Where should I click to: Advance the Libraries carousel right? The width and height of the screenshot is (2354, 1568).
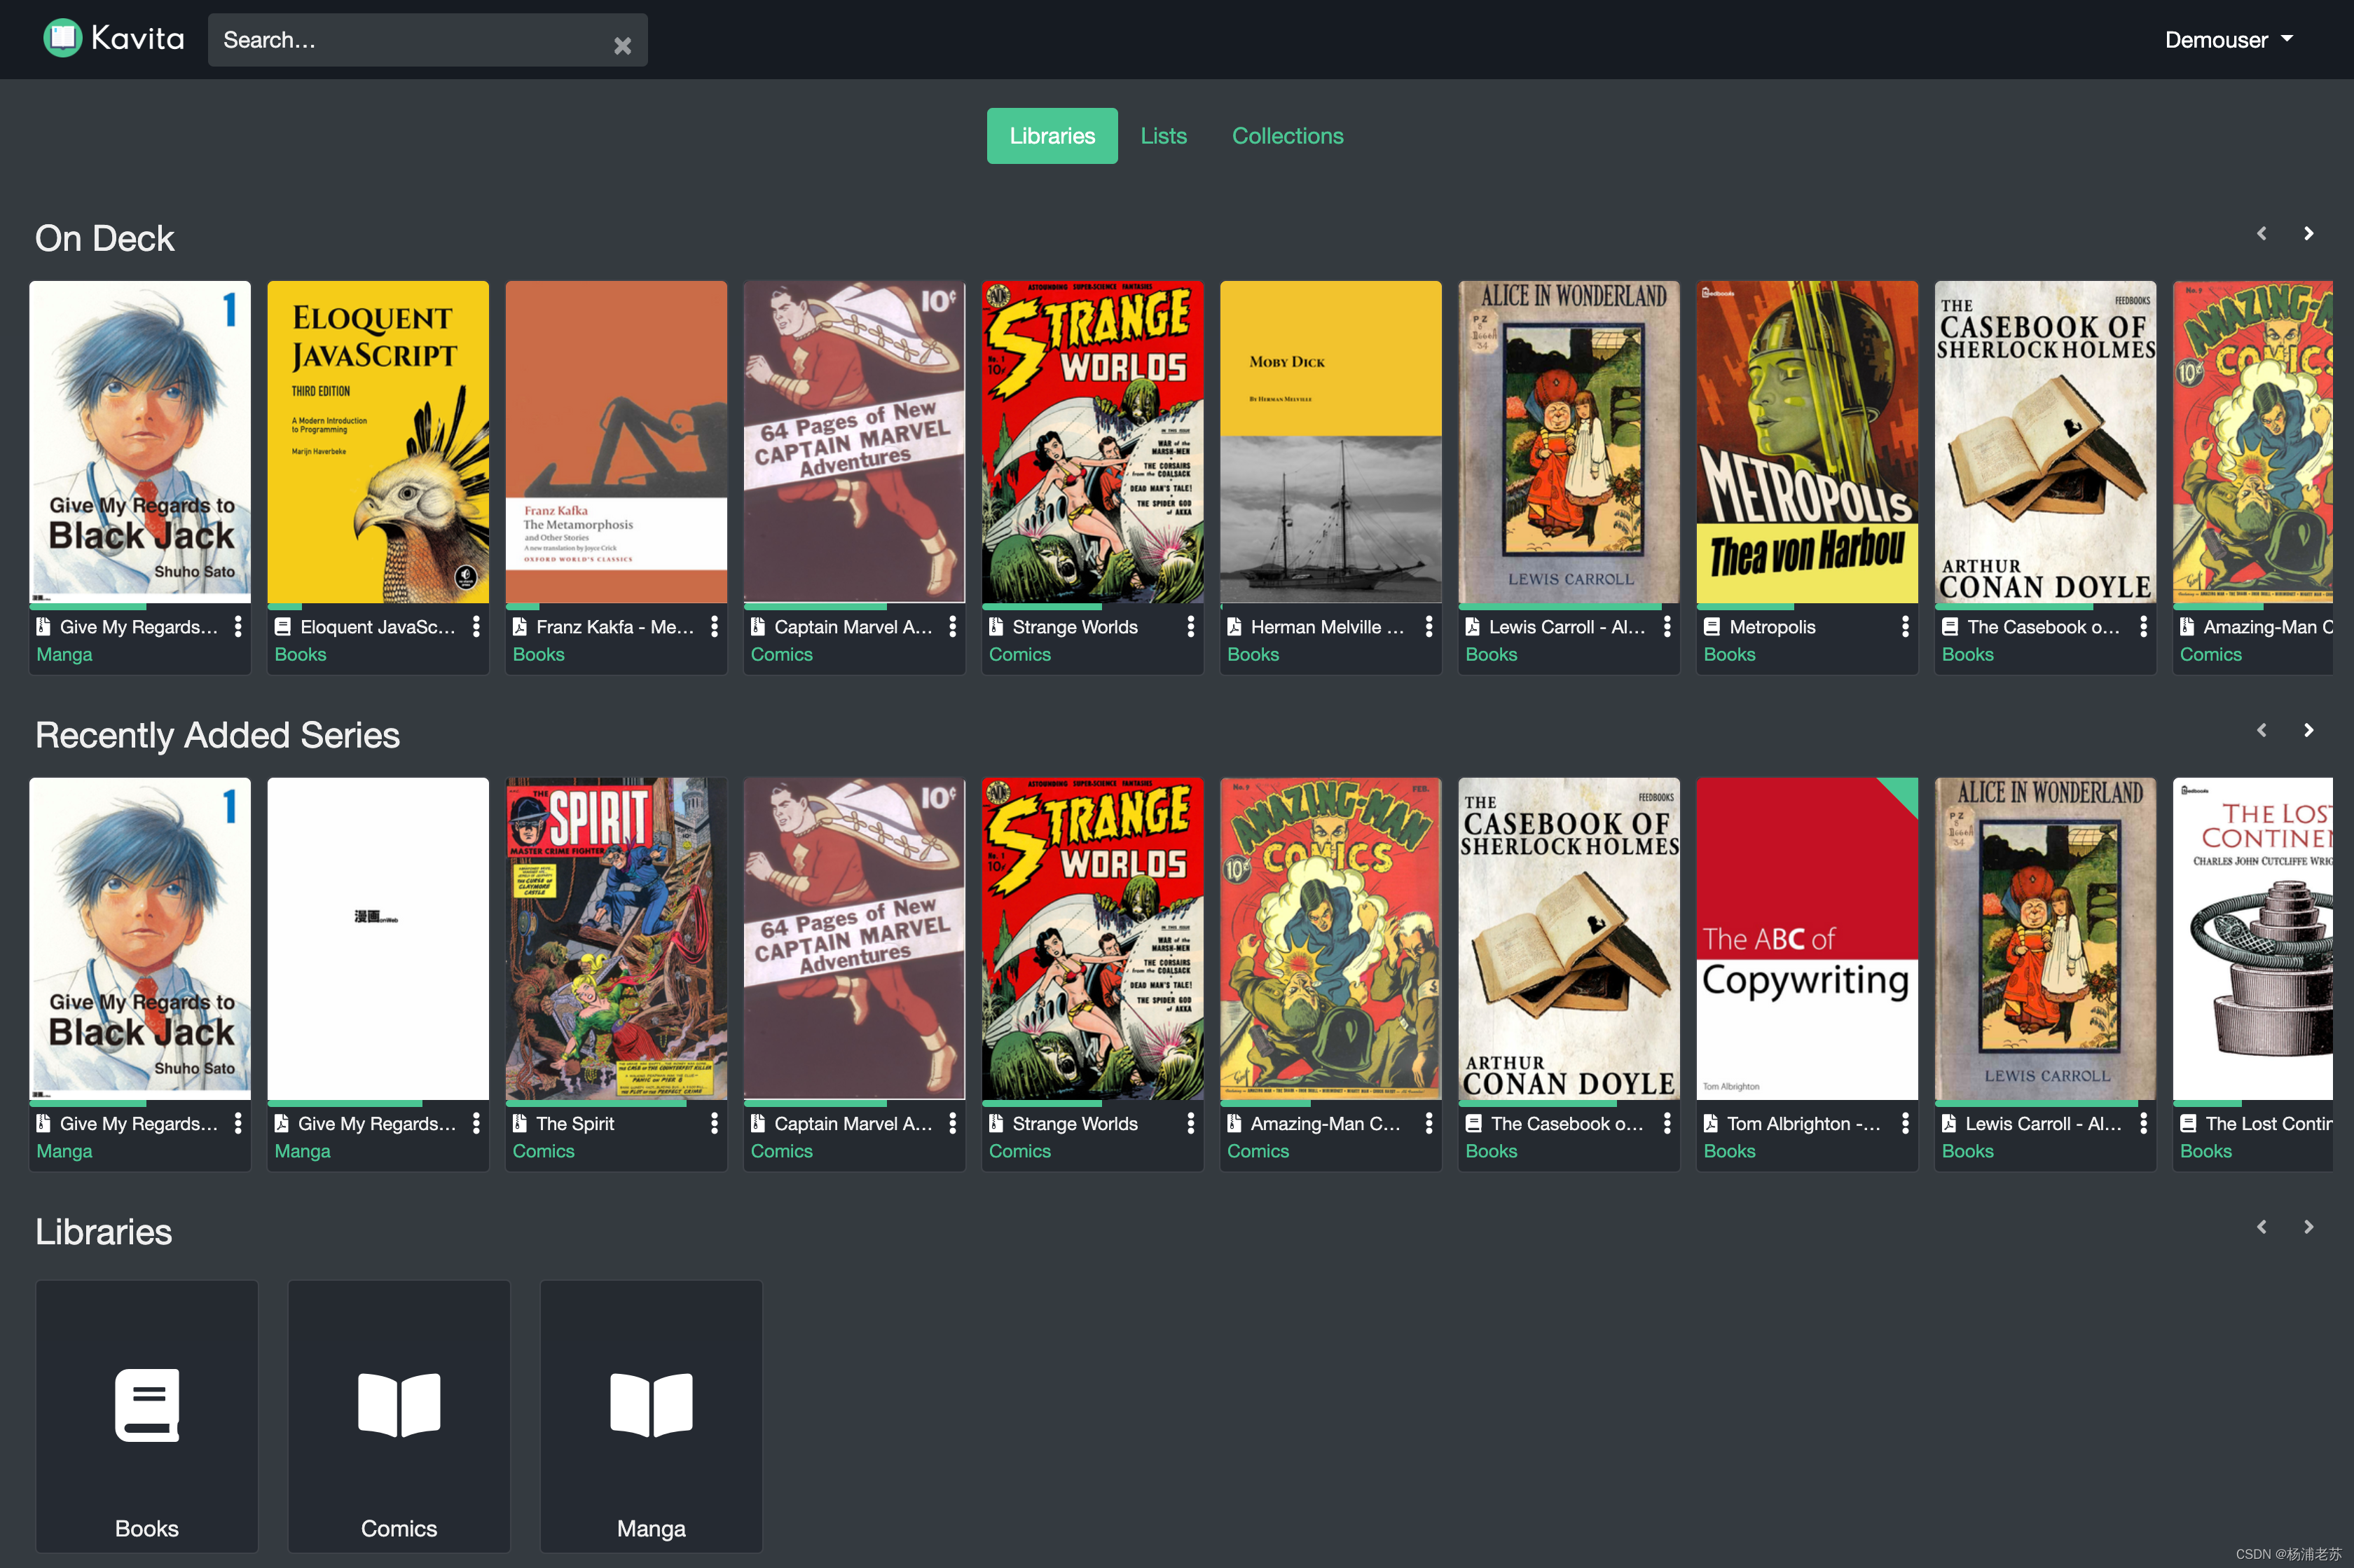[x=2308, y=1227]
